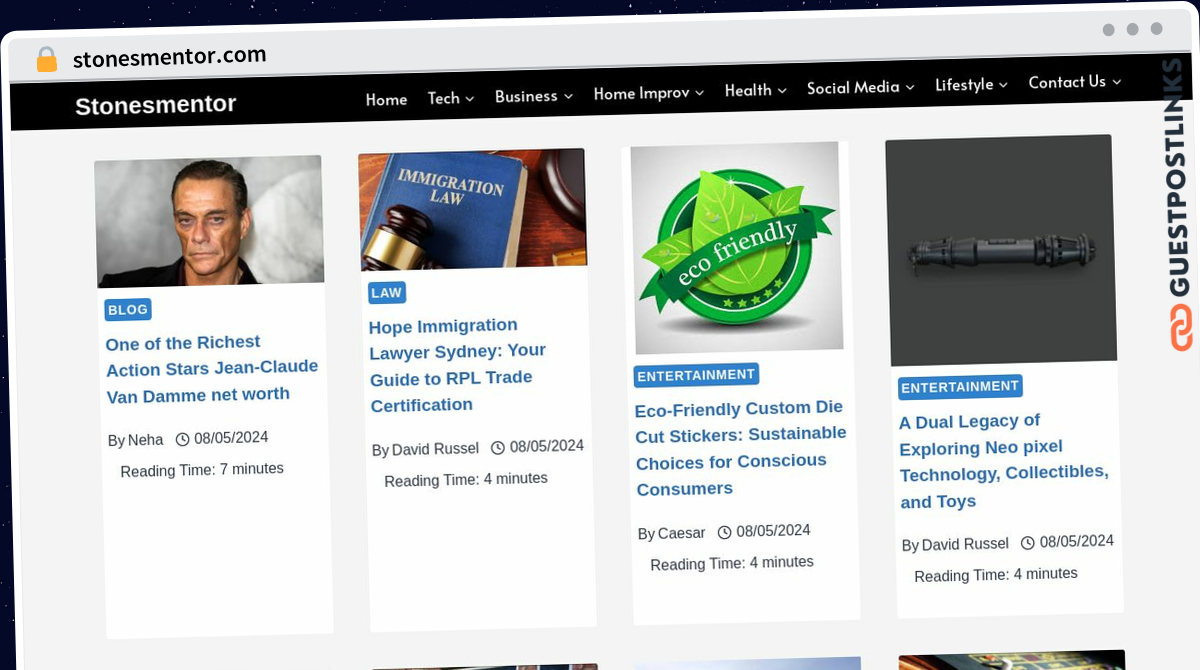The width and height of the screenshot is (1200, 670).
Task: Open ENTERTAINMENT tag on Eco-Friendly stickers card
Action: (696, 376)
